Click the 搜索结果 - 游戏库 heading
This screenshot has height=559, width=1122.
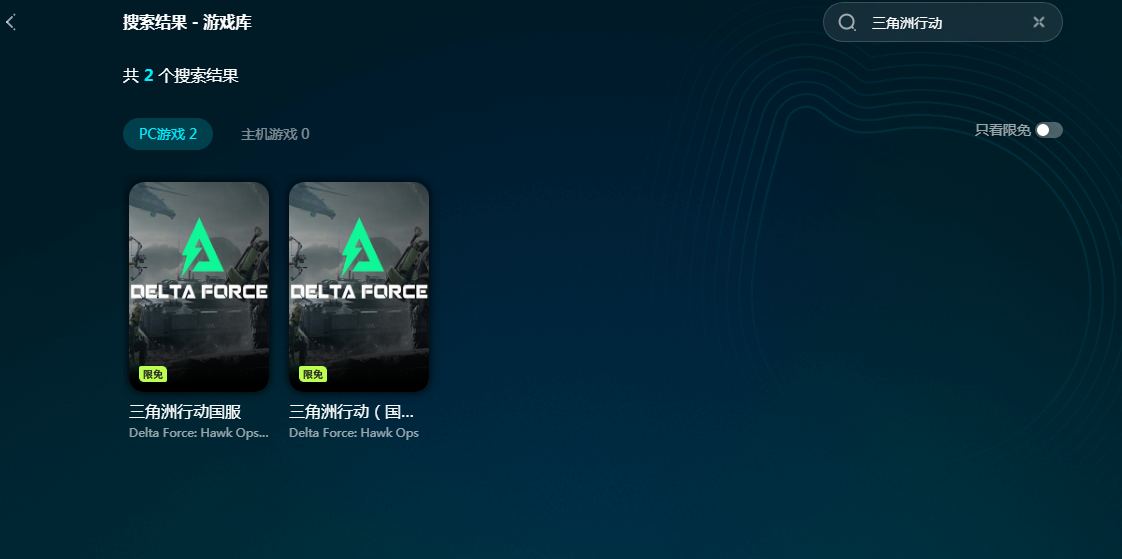(x=187, y=22)
